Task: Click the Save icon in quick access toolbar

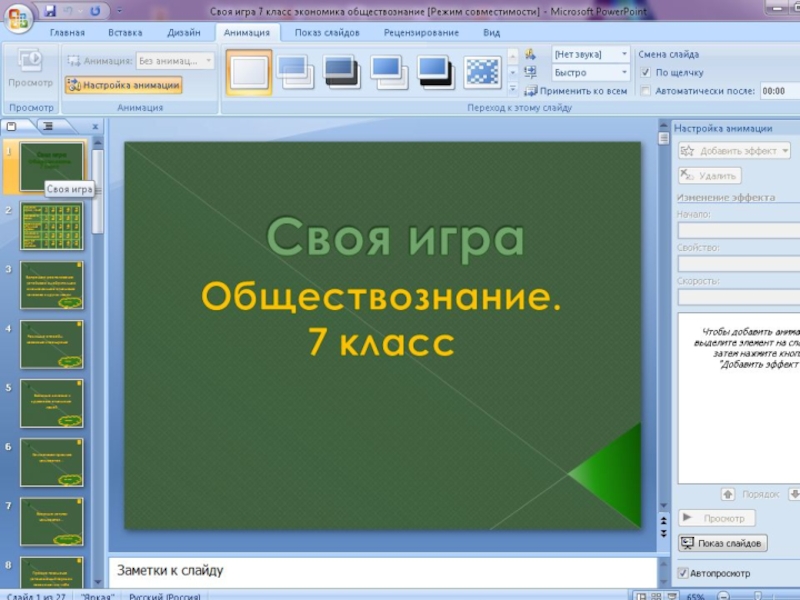Action: (x=50, y=12)
